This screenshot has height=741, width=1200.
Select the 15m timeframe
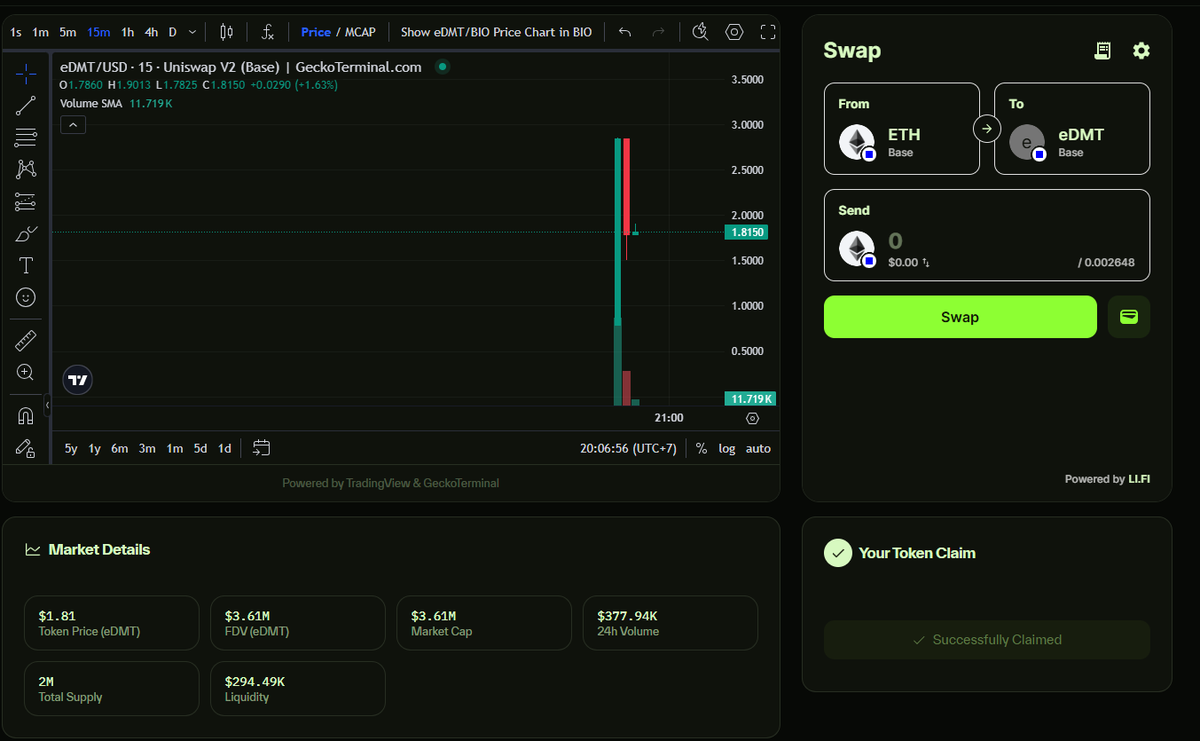(x=99, y=32)
